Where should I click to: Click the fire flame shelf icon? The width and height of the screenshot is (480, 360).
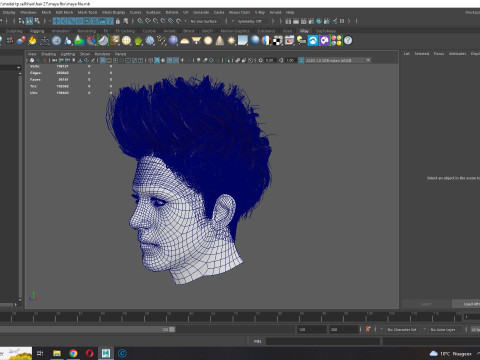32,41
